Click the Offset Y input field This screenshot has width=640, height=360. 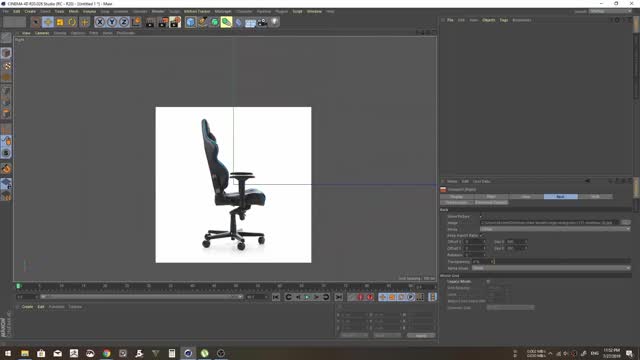475,248
